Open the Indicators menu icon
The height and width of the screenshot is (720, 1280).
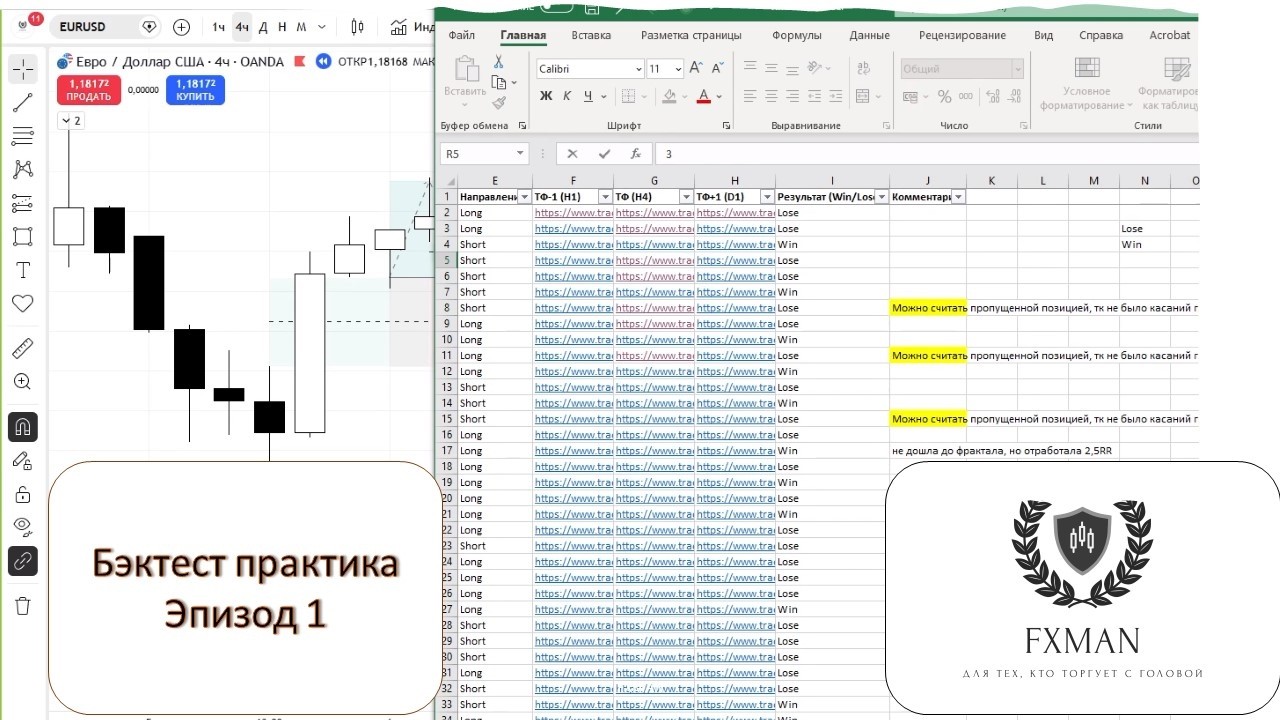click(x=399, y=27)
